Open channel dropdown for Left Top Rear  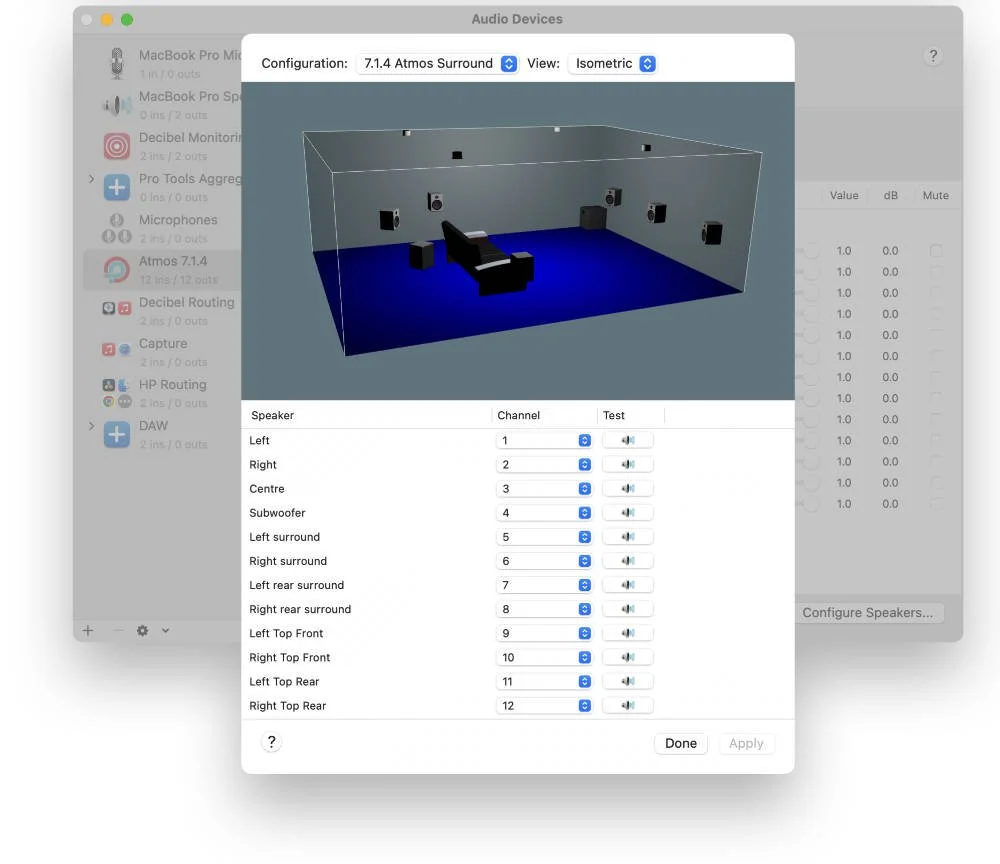point(544,682)
